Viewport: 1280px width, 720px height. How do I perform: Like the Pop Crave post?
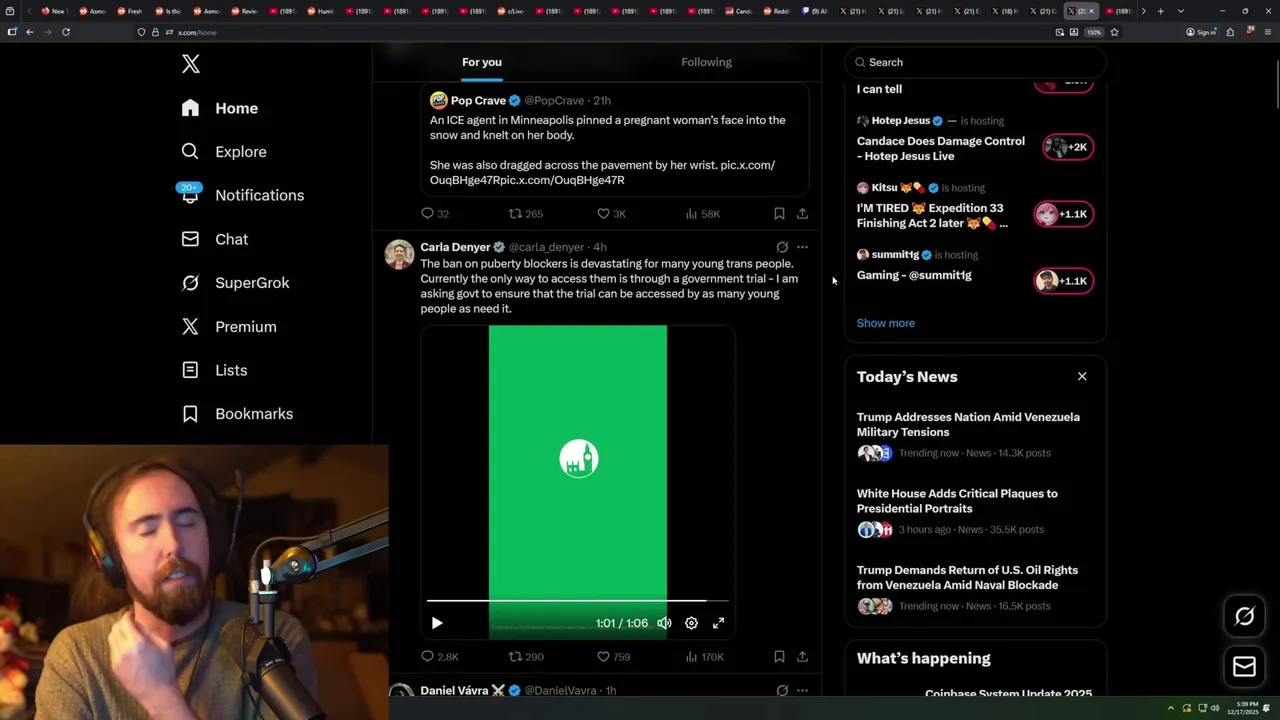(x=611, y=214)
